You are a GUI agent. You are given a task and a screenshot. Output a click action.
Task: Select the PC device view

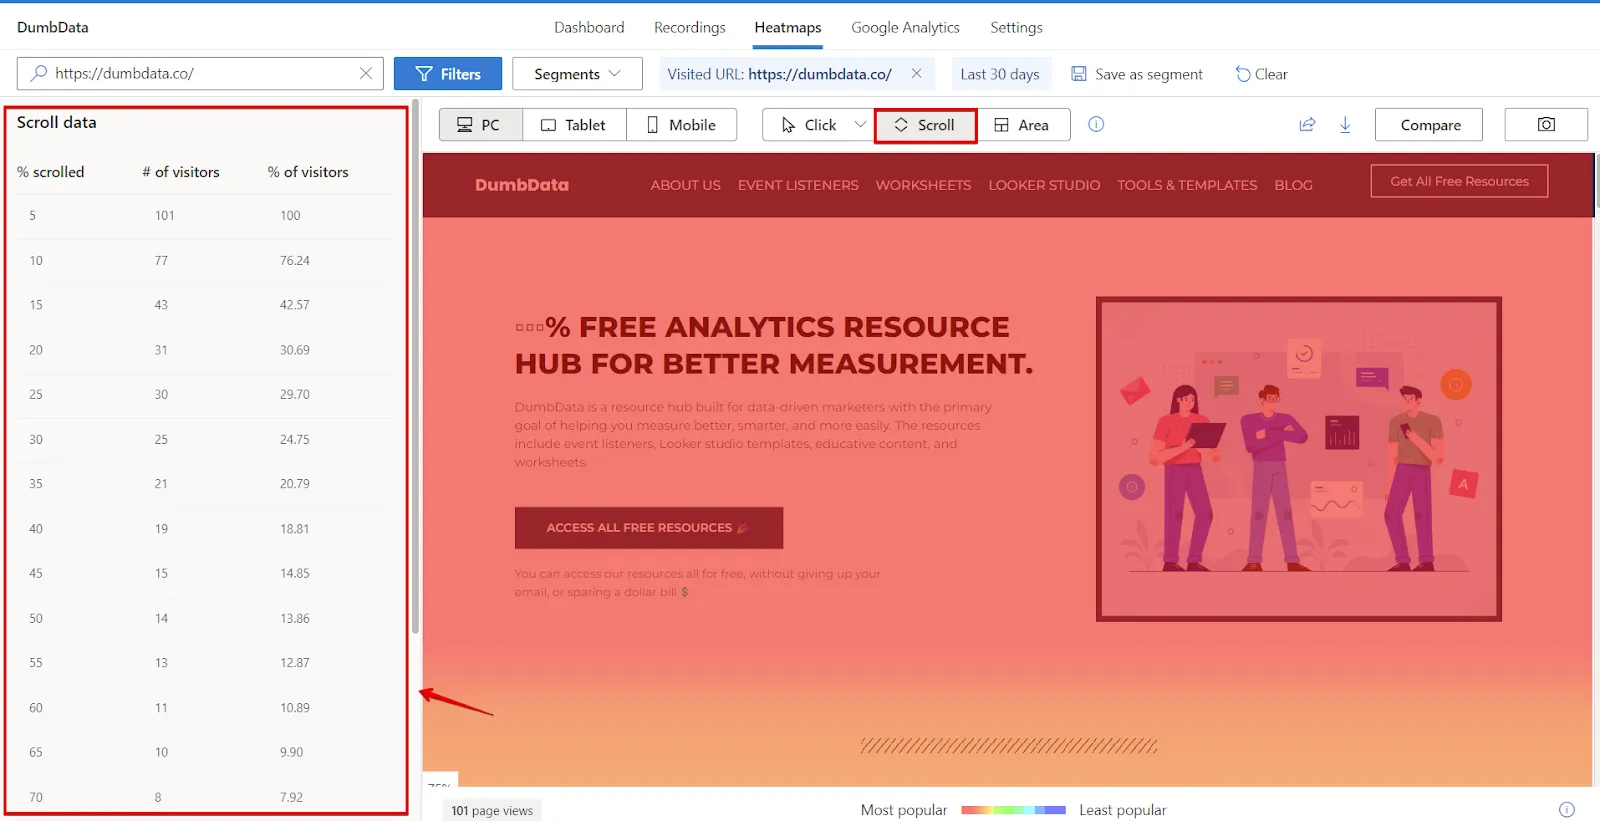click(480, 125)
